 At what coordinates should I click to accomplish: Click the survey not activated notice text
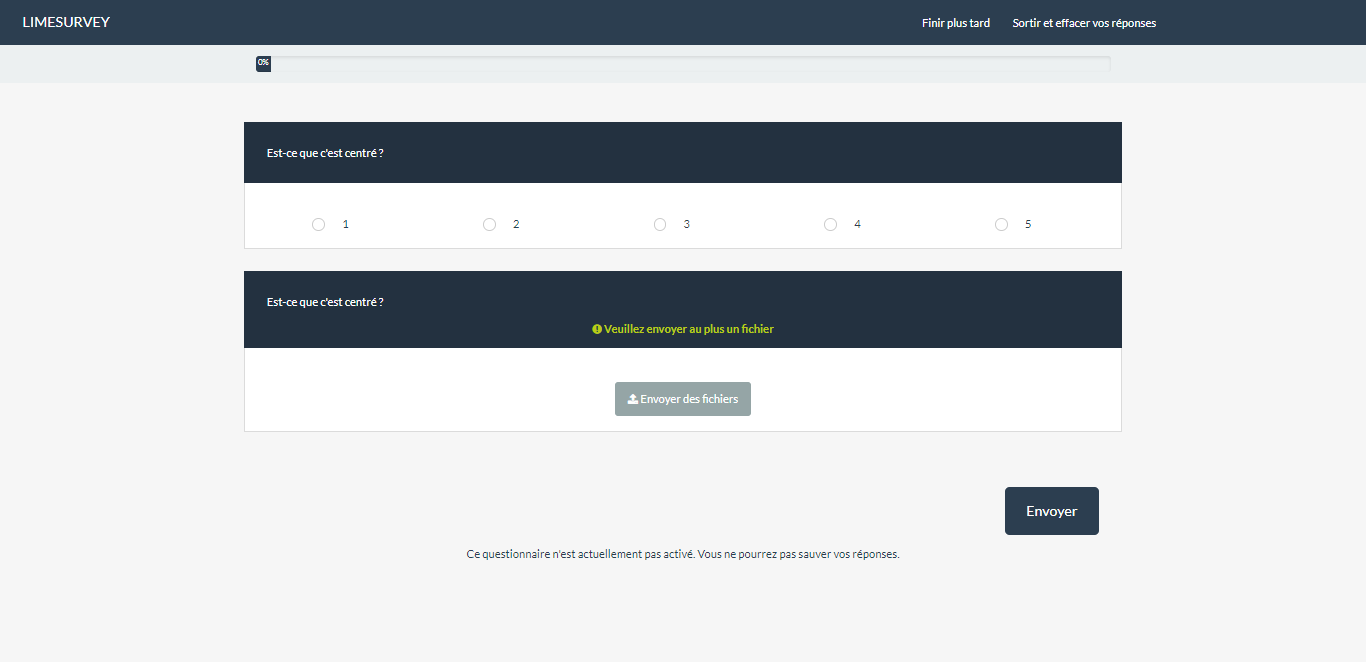tap(683, 554)
